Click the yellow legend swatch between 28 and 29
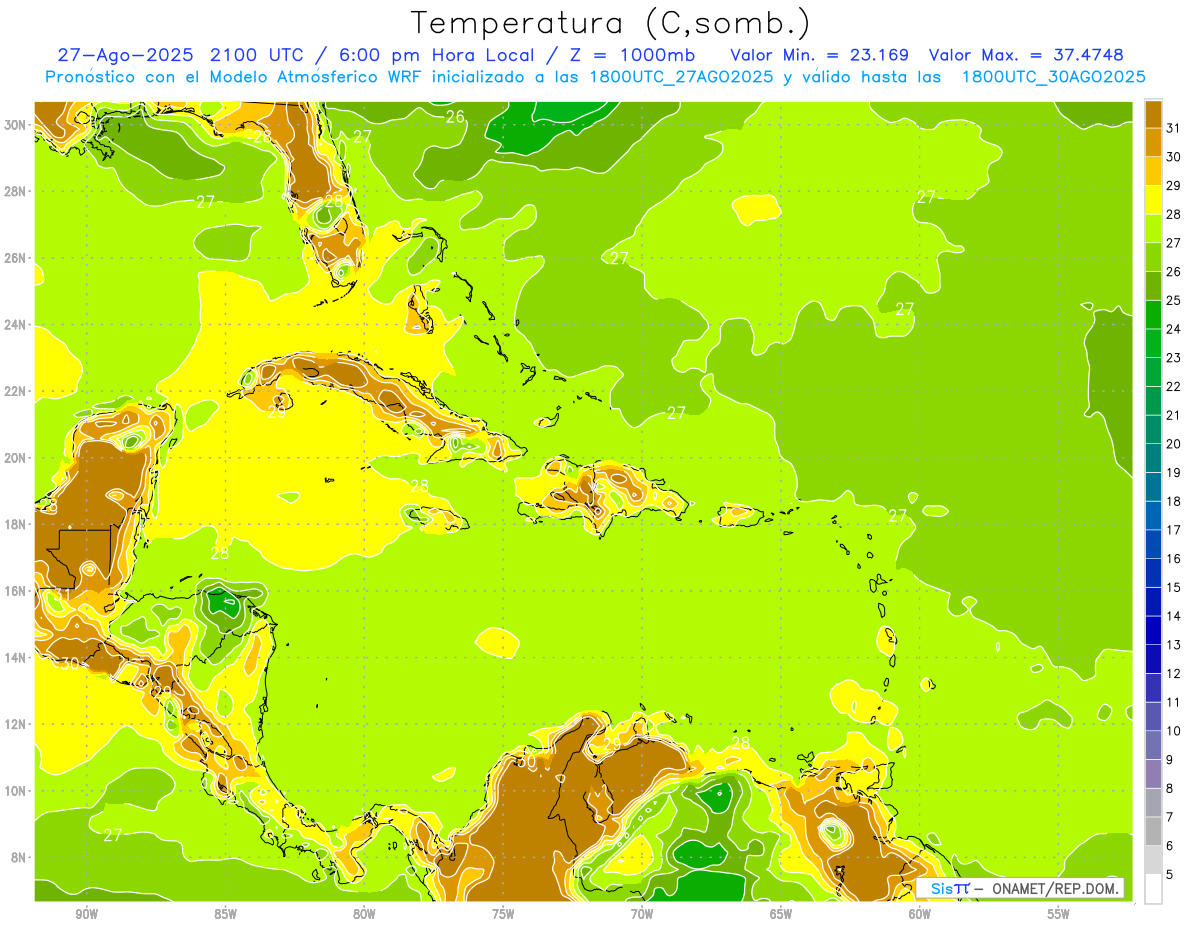 [1153, 199]
